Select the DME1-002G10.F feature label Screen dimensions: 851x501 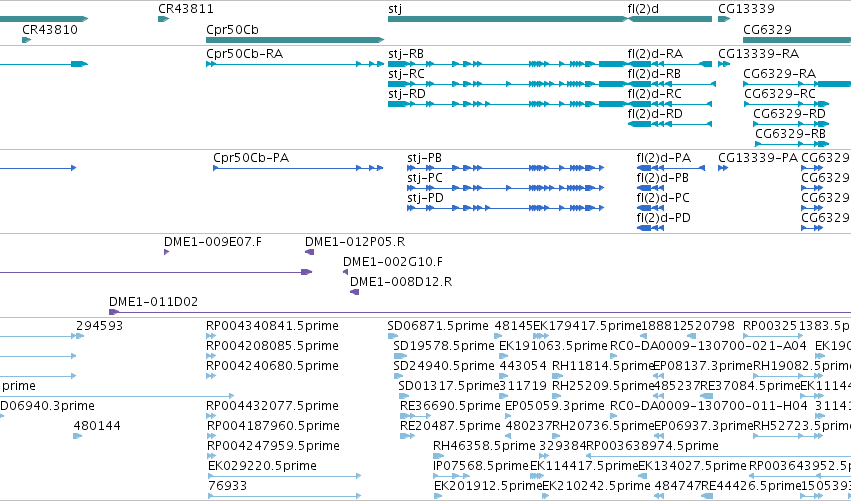click(x=393, y=262)
